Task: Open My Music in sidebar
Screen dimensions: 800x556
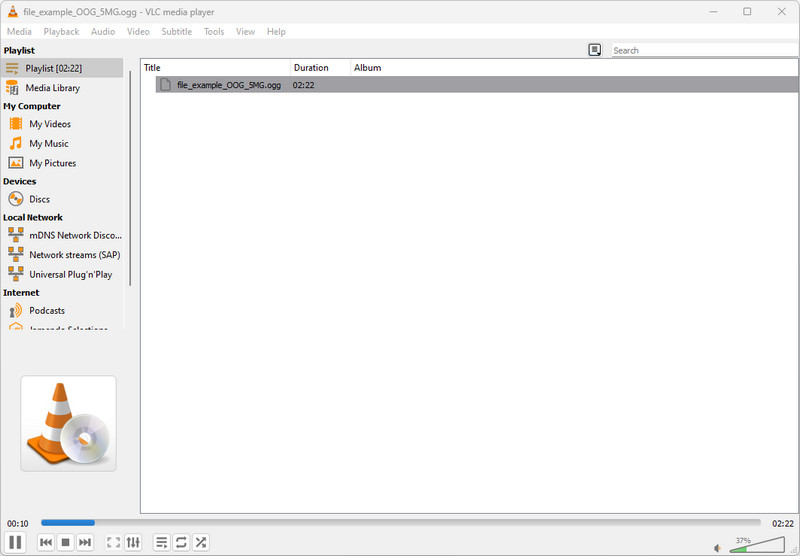Action: (x=62, y=143)
